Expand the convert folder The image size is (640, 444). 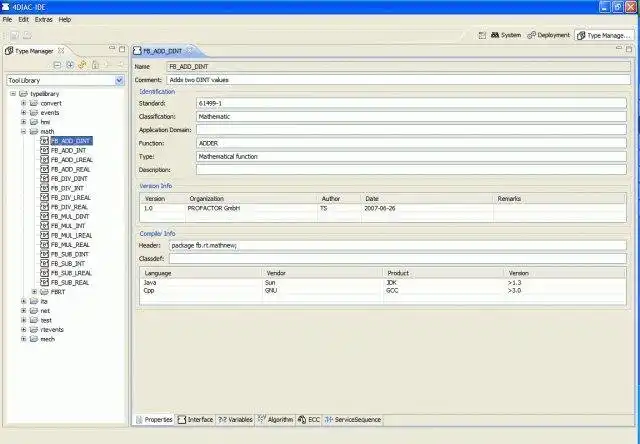tap(24, 103)
